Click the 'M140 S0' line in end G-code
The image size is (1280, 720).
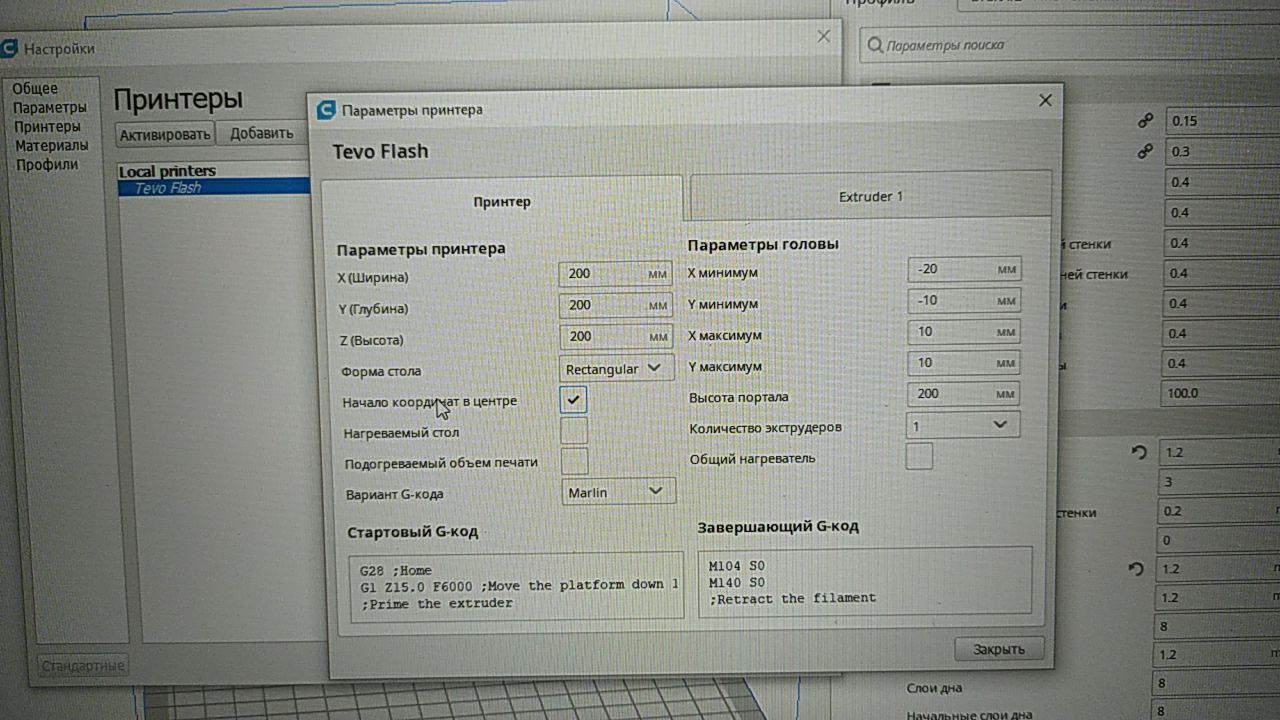(x=736, y=582)
